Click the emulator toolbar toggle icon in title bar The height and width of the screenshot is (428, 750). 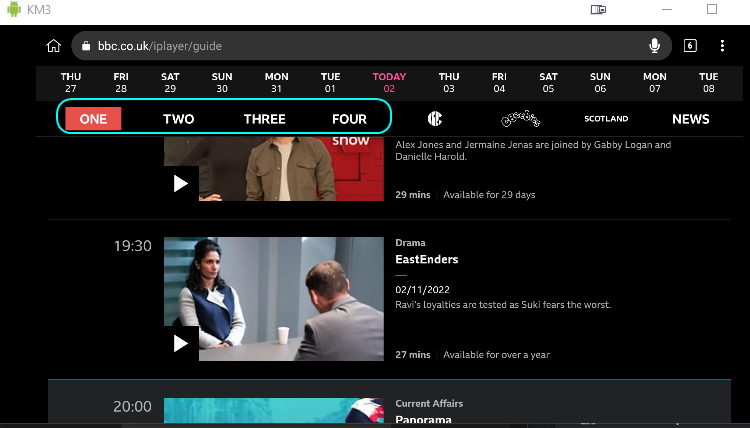click(x=598, y=10)
